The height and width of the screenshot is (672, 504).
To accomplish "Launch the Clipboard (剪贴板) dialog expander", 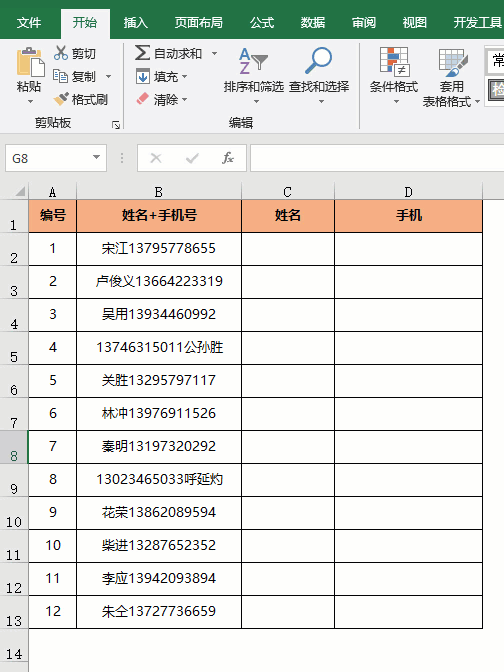I will point(116,125).
